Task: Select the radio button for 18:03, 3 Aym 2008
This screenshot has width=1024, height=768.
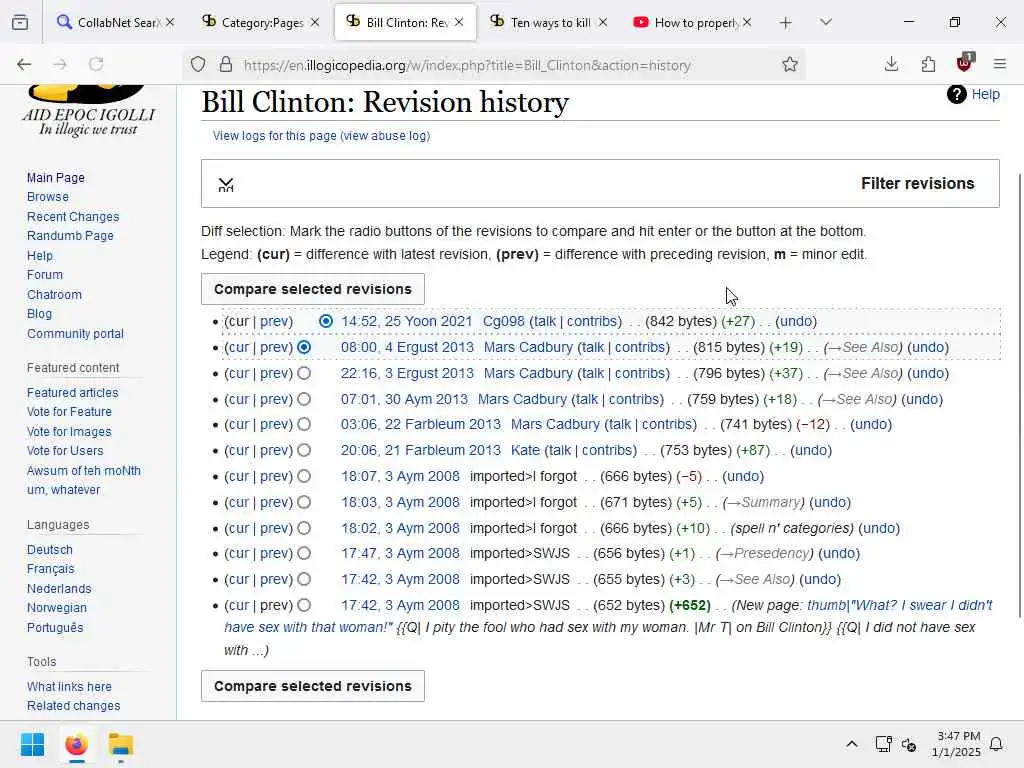Action: point(304,502)
